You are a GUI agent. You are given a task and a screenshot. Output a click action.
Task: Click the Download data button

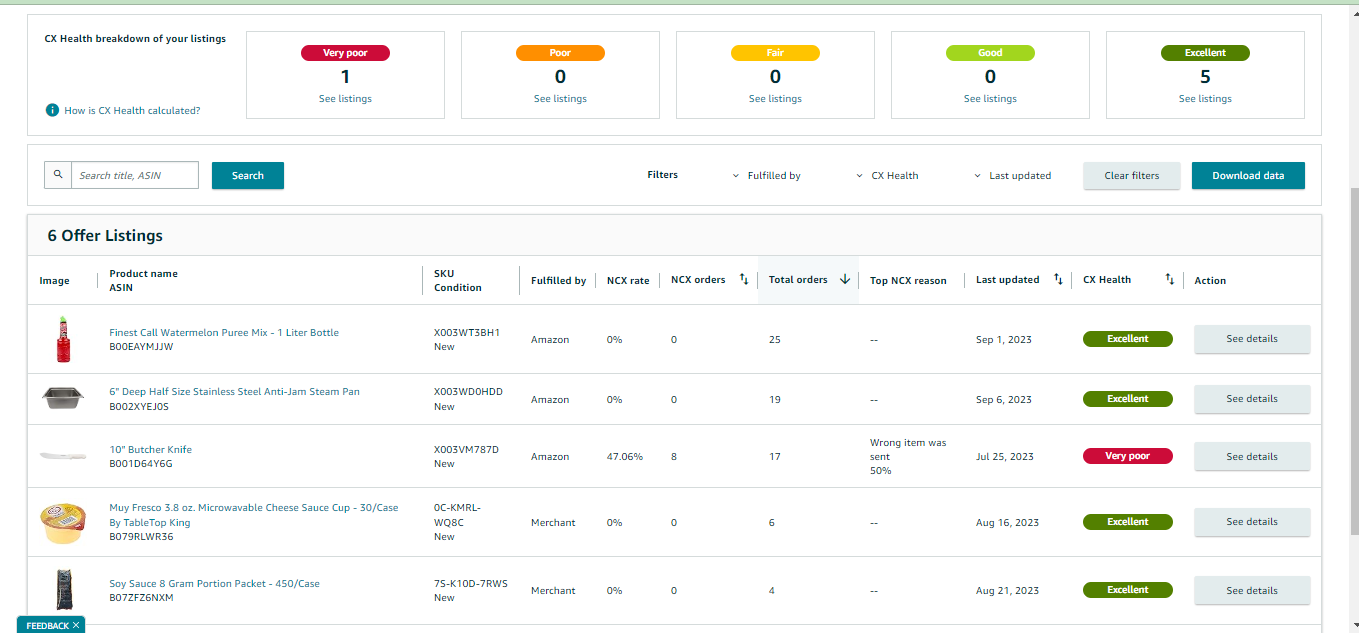(1248, 175)
